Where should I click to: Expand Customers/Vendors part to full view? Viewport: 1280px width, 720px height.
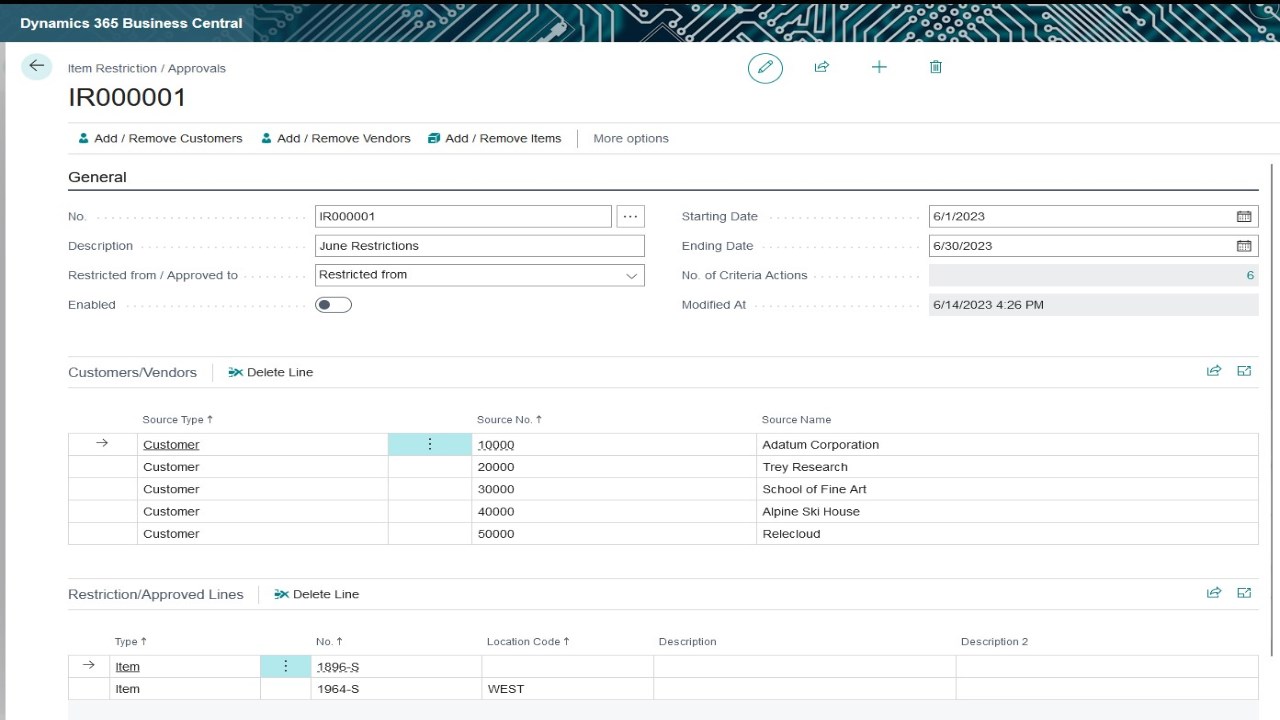[x=1244, y=371]
